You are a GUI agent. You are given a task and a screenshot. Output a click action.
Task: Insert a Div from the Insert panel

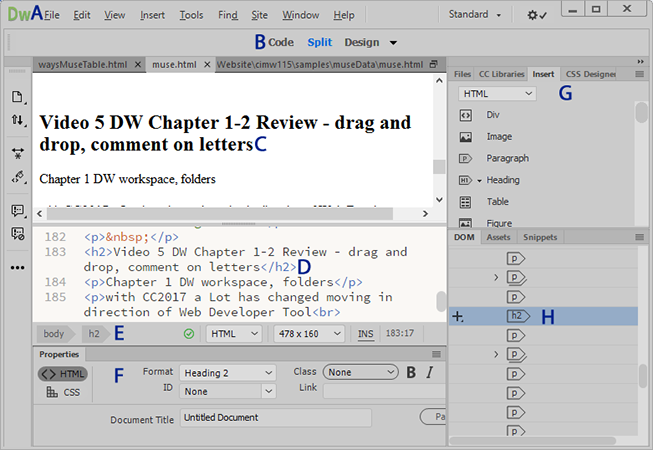492,114
